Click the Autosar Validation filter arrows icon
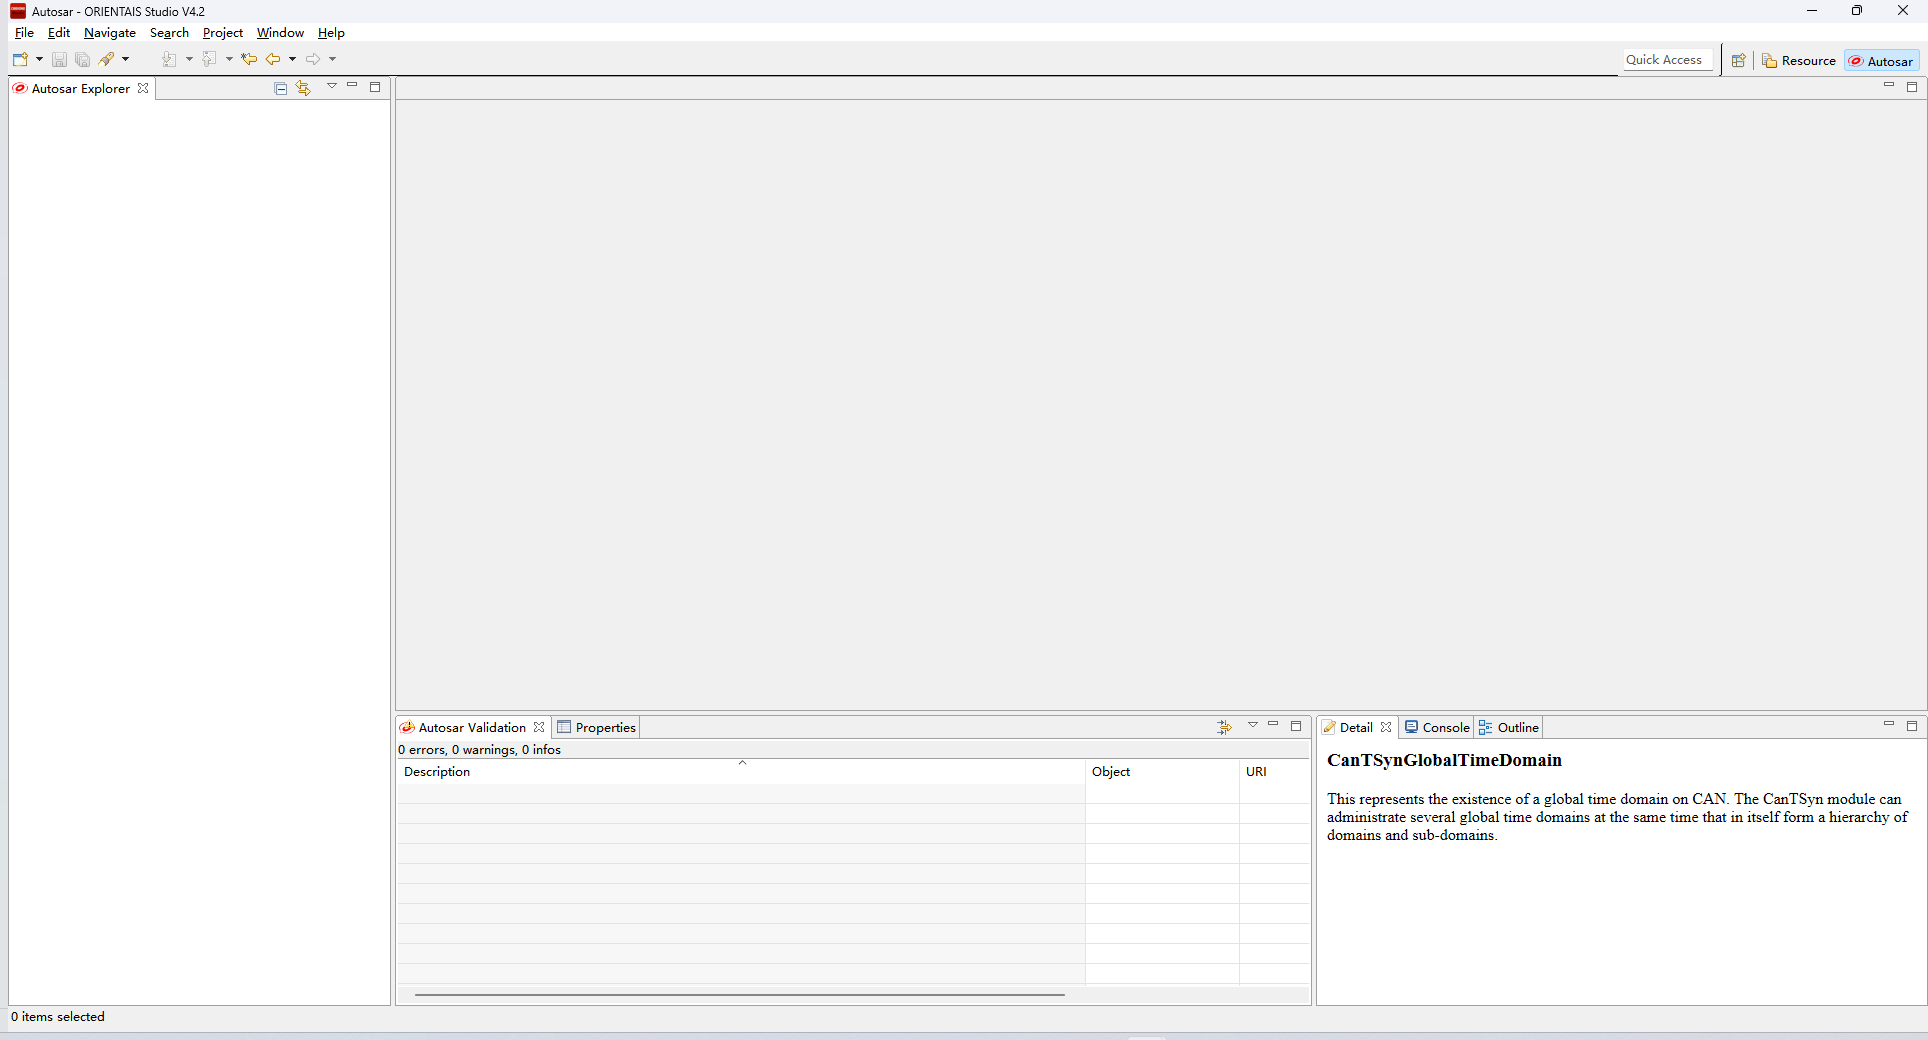The height and width of the screenshot is (1040, 1928). [1224, 727]
